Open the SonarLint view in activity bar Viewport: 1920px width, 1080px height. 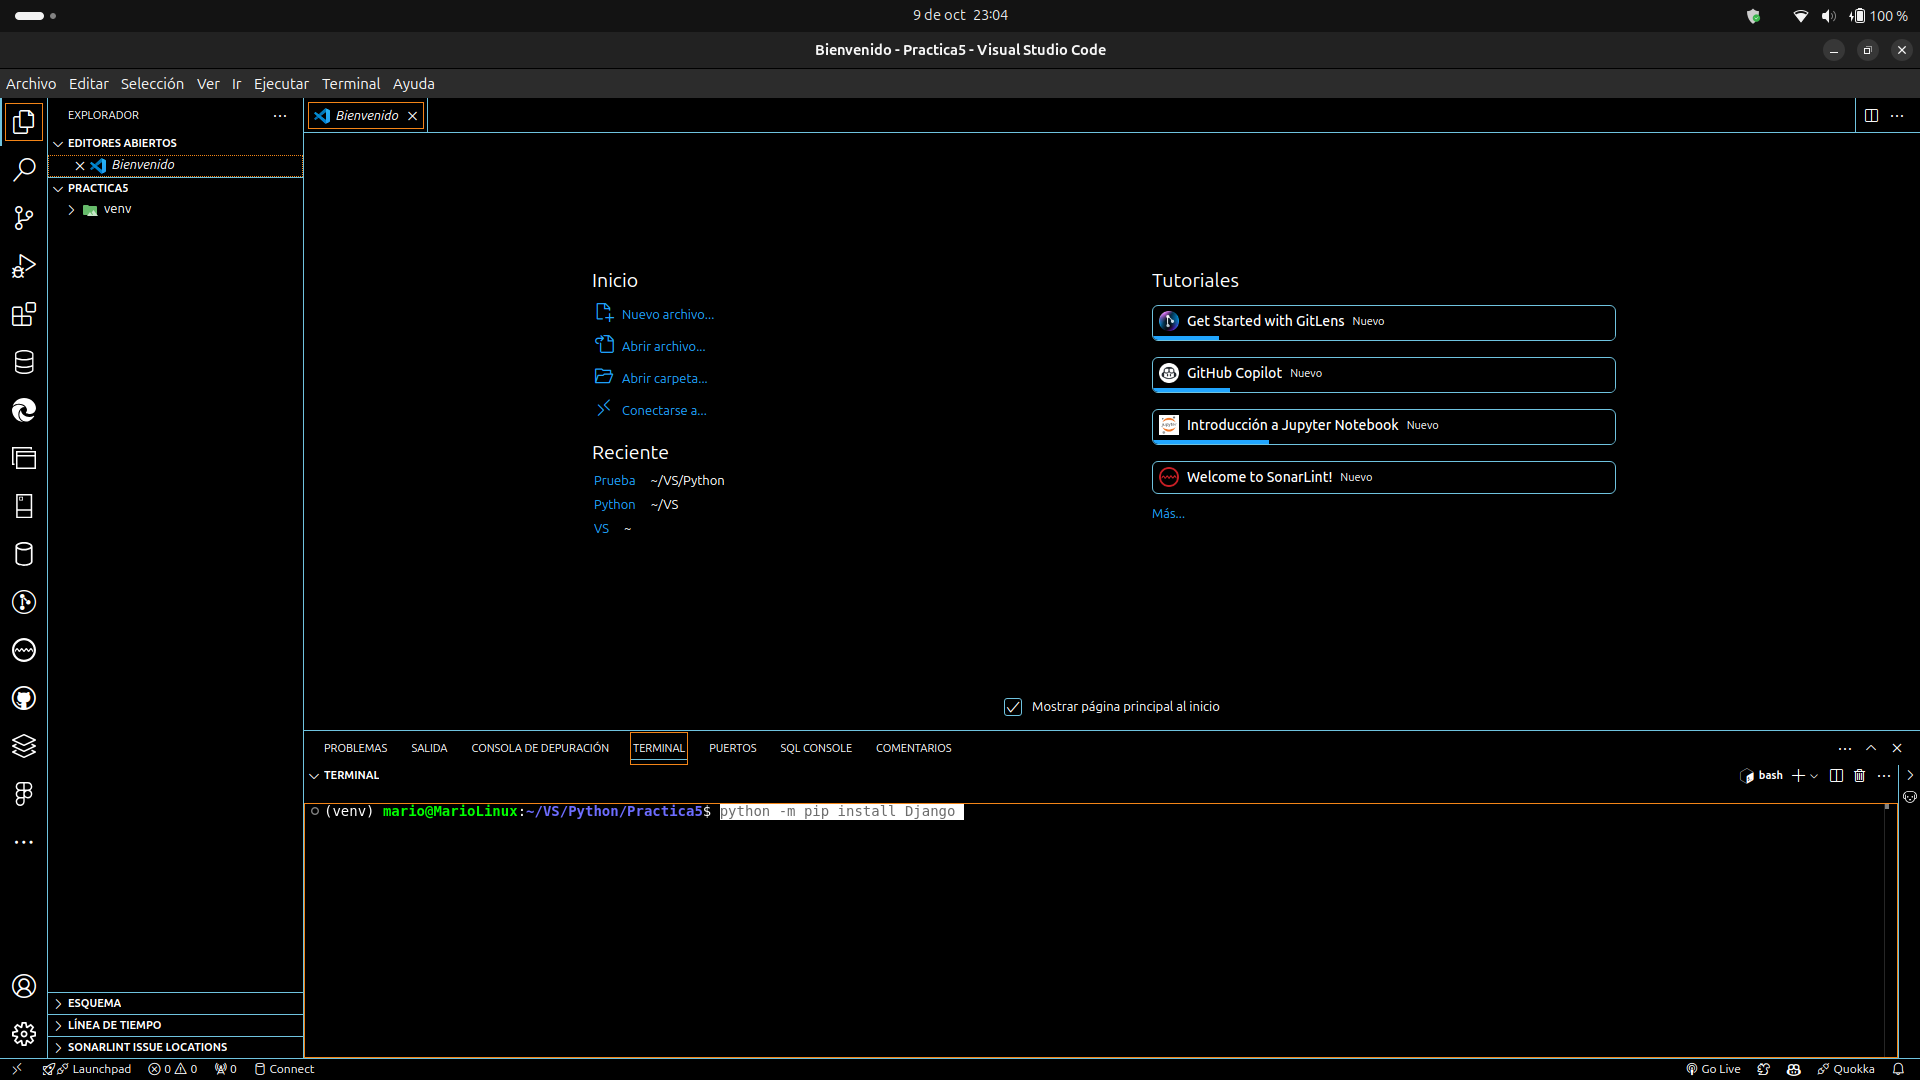(24, 650)
